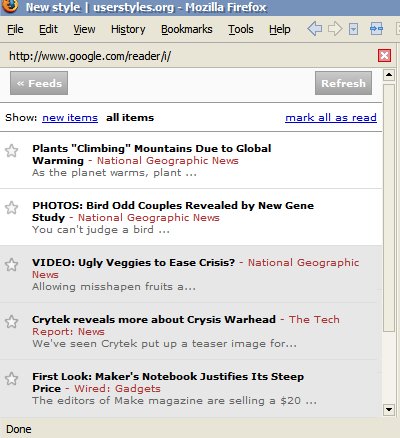Click 'The editors of Make magazine' snippet
The image size is (400, 438).
tap(174, 401)
